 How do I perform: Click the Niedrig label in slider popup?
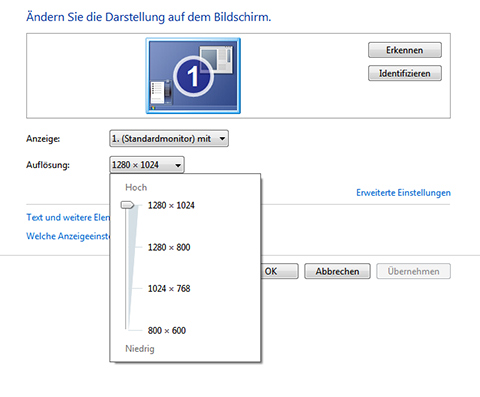coord(140,349)
